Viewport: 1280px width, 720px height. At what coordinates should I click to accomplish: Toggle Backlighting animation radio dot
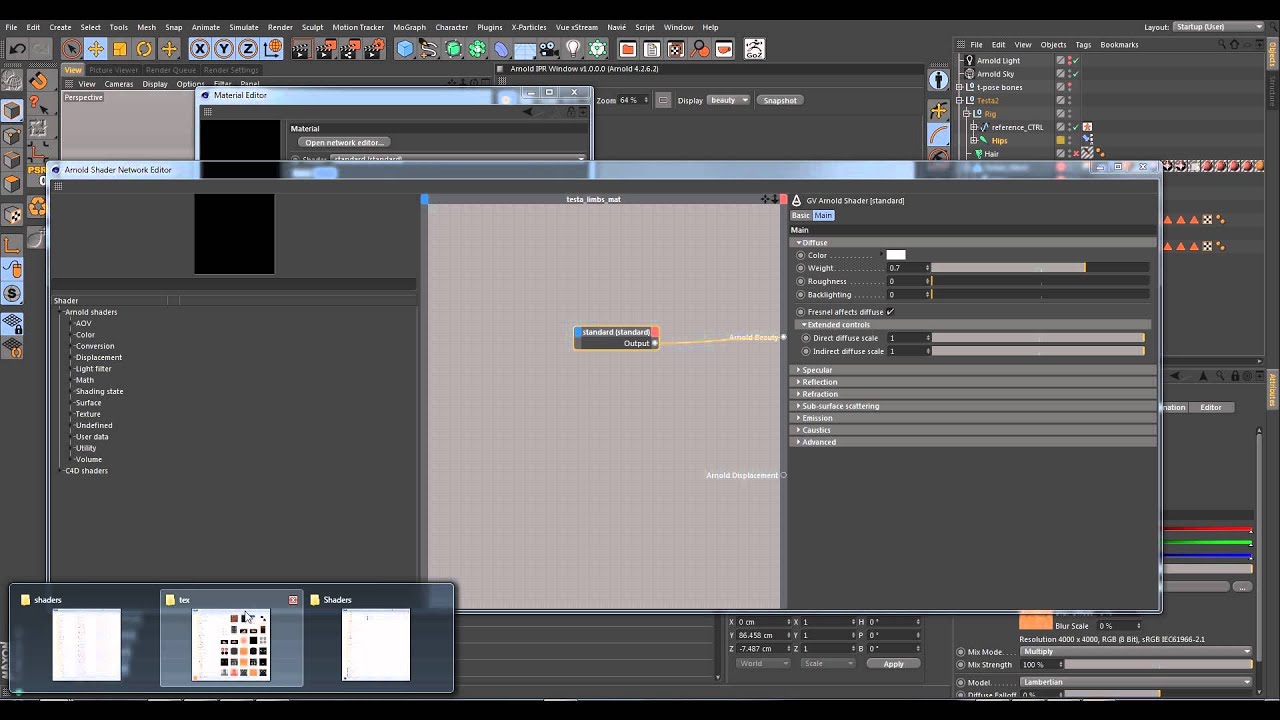[801, 295]
